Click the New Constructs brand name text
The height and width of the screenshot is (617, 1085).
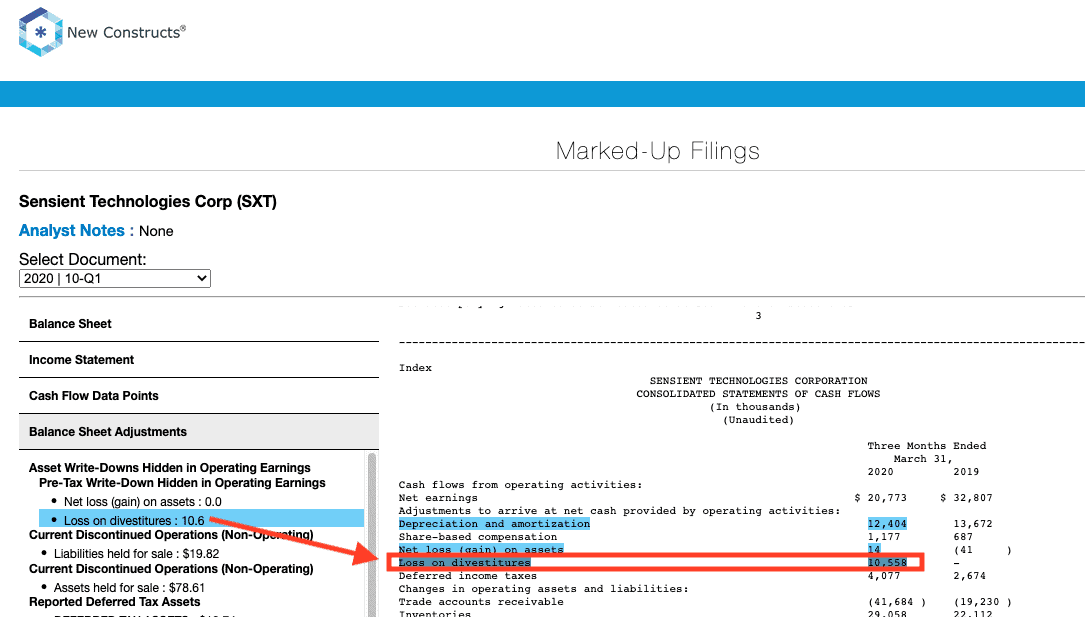pyautogui.click(x=126, y=33)
